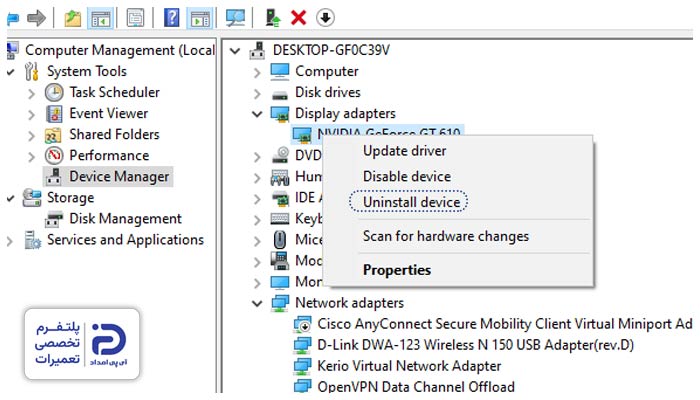
Task: Click the Back arrow toolbar icon
Action: [13, 18]
